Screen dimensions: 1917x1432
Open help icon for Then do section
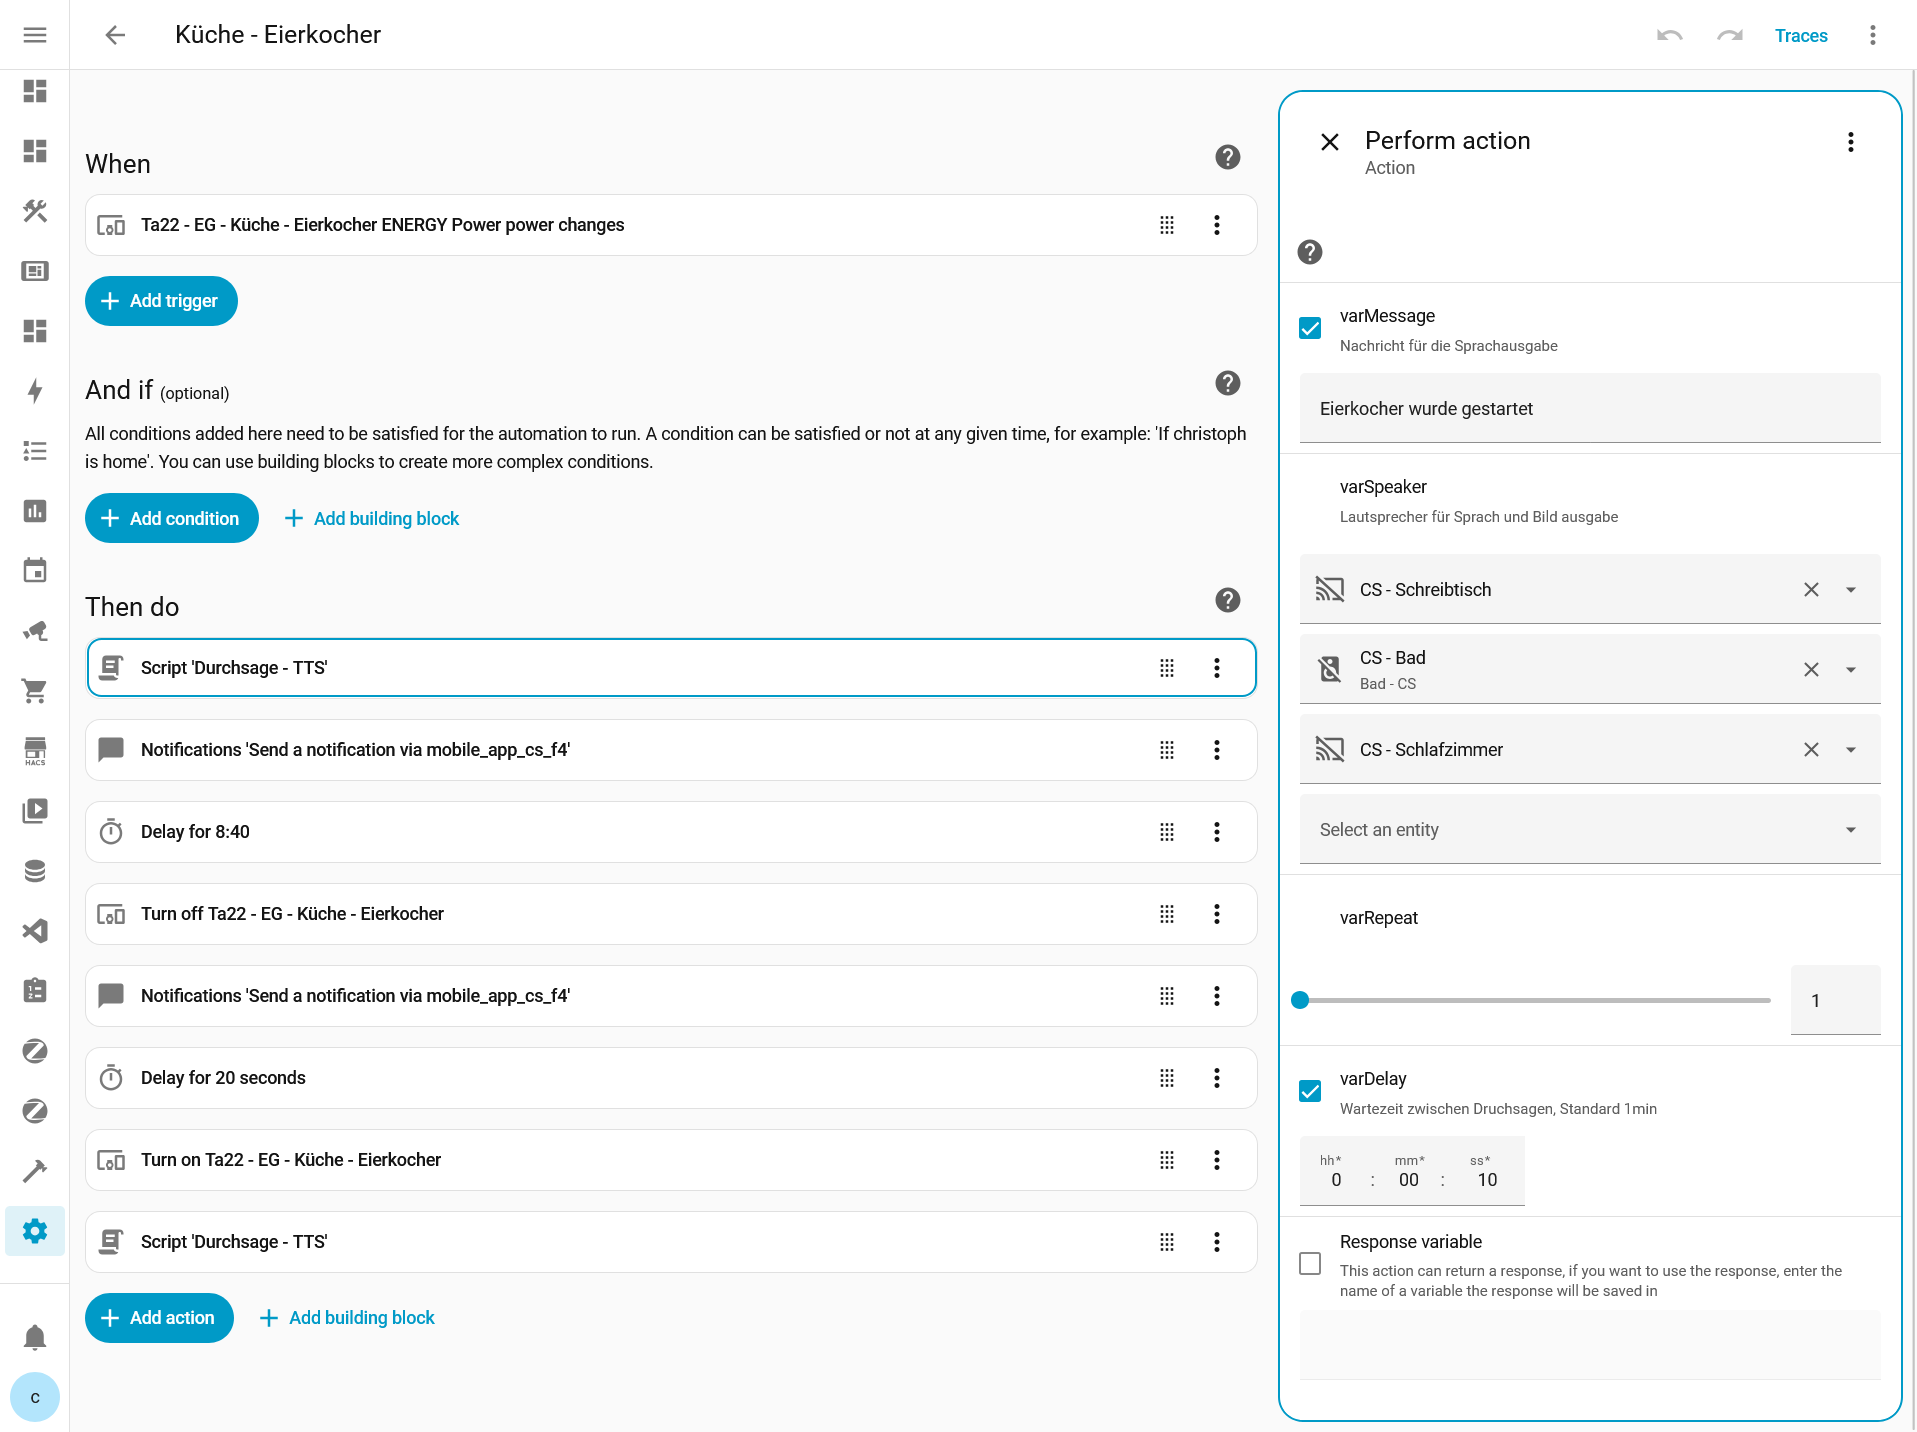(x=1227, y=600)
